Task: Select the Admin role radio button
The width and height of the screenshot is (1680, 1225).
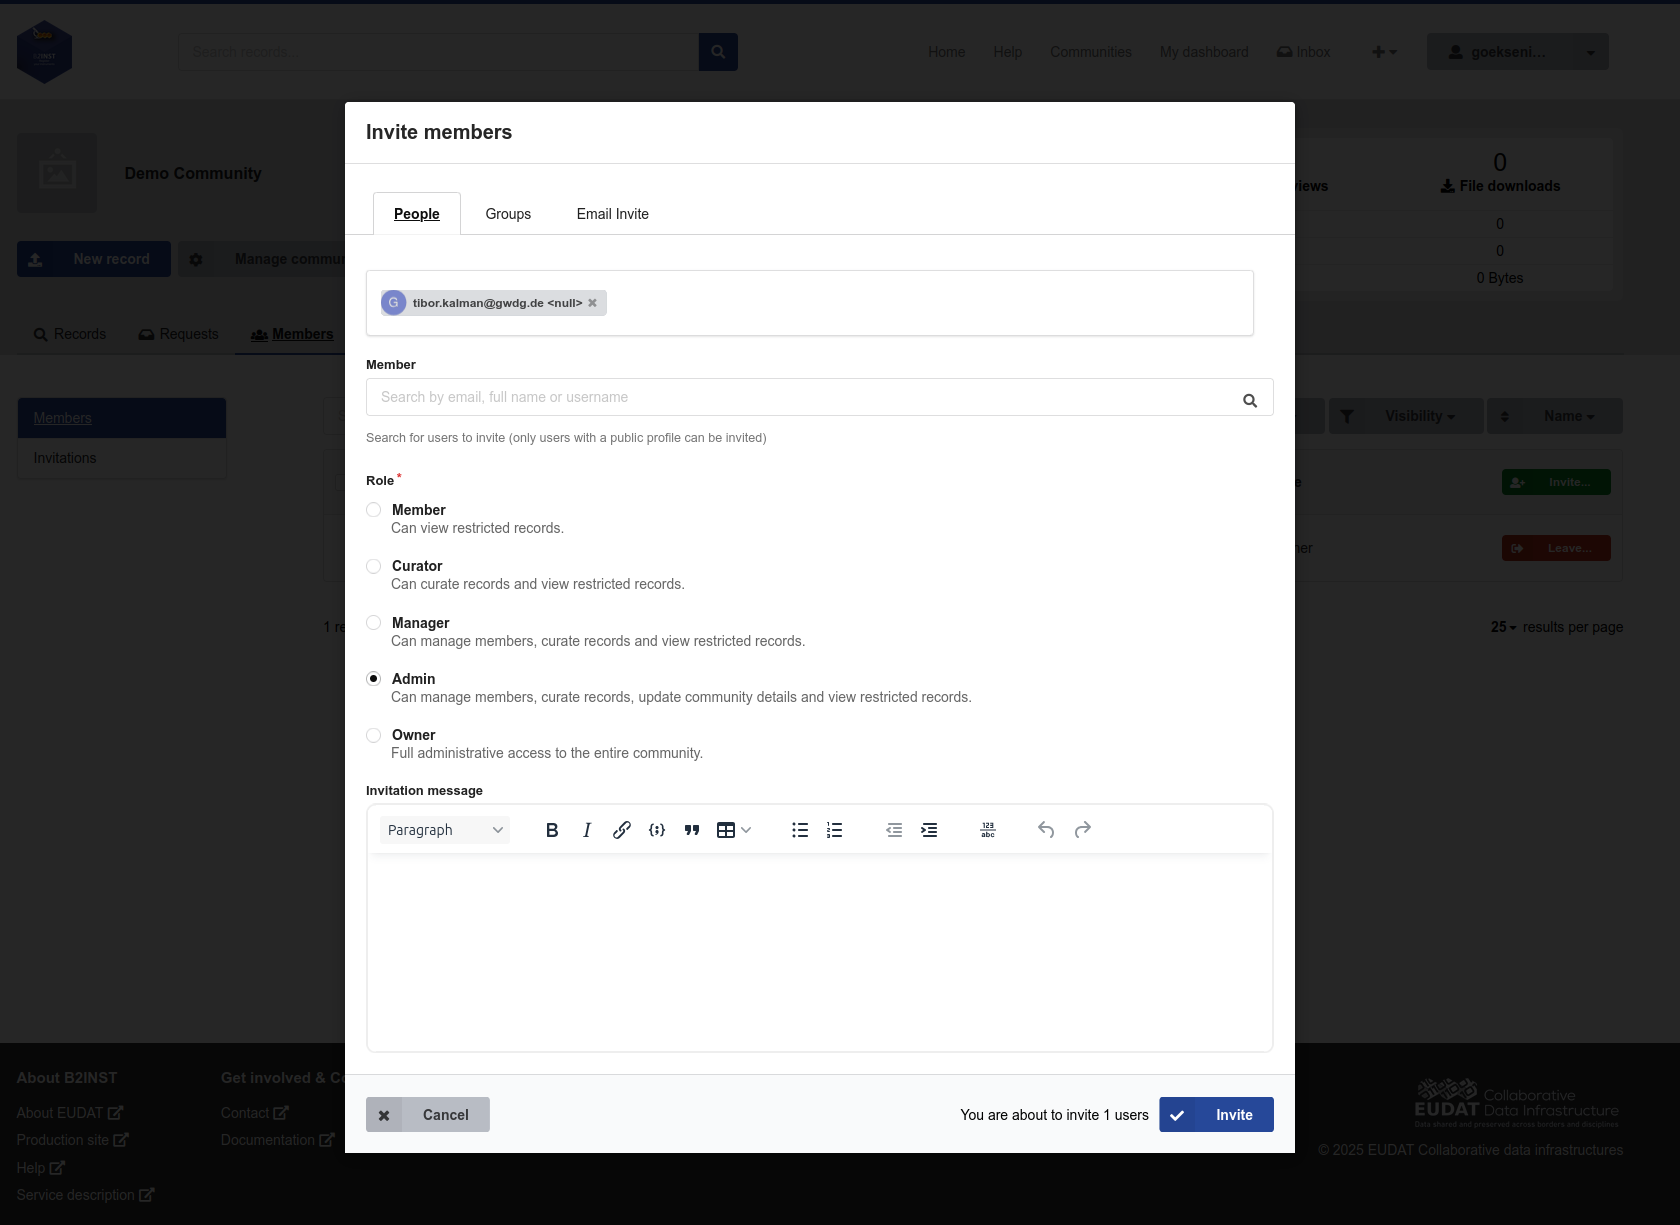Action: [x=374, y=678]
